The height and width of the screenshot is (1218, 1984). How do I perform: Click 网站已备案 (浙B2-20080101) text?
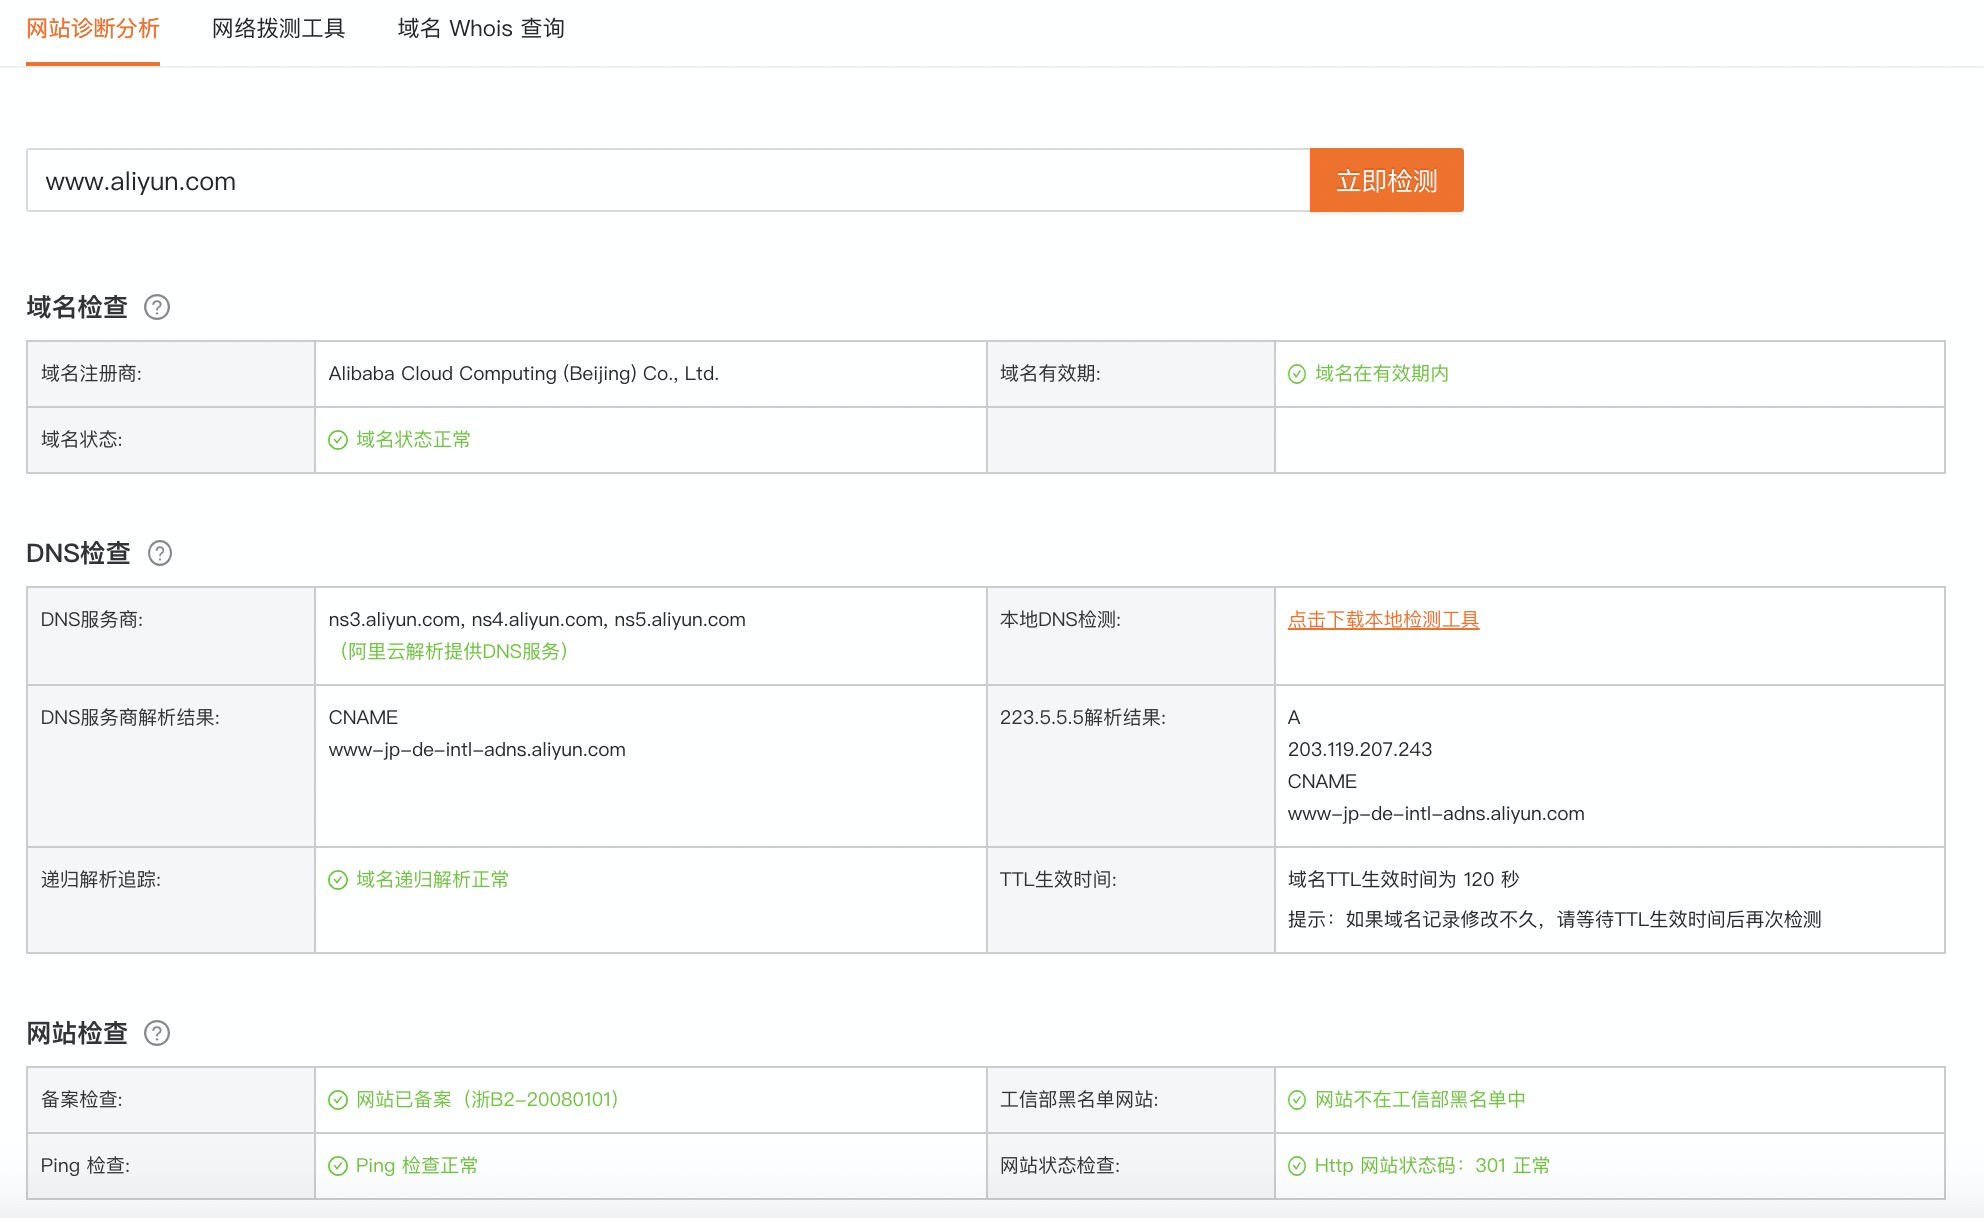coord(488,1100)
